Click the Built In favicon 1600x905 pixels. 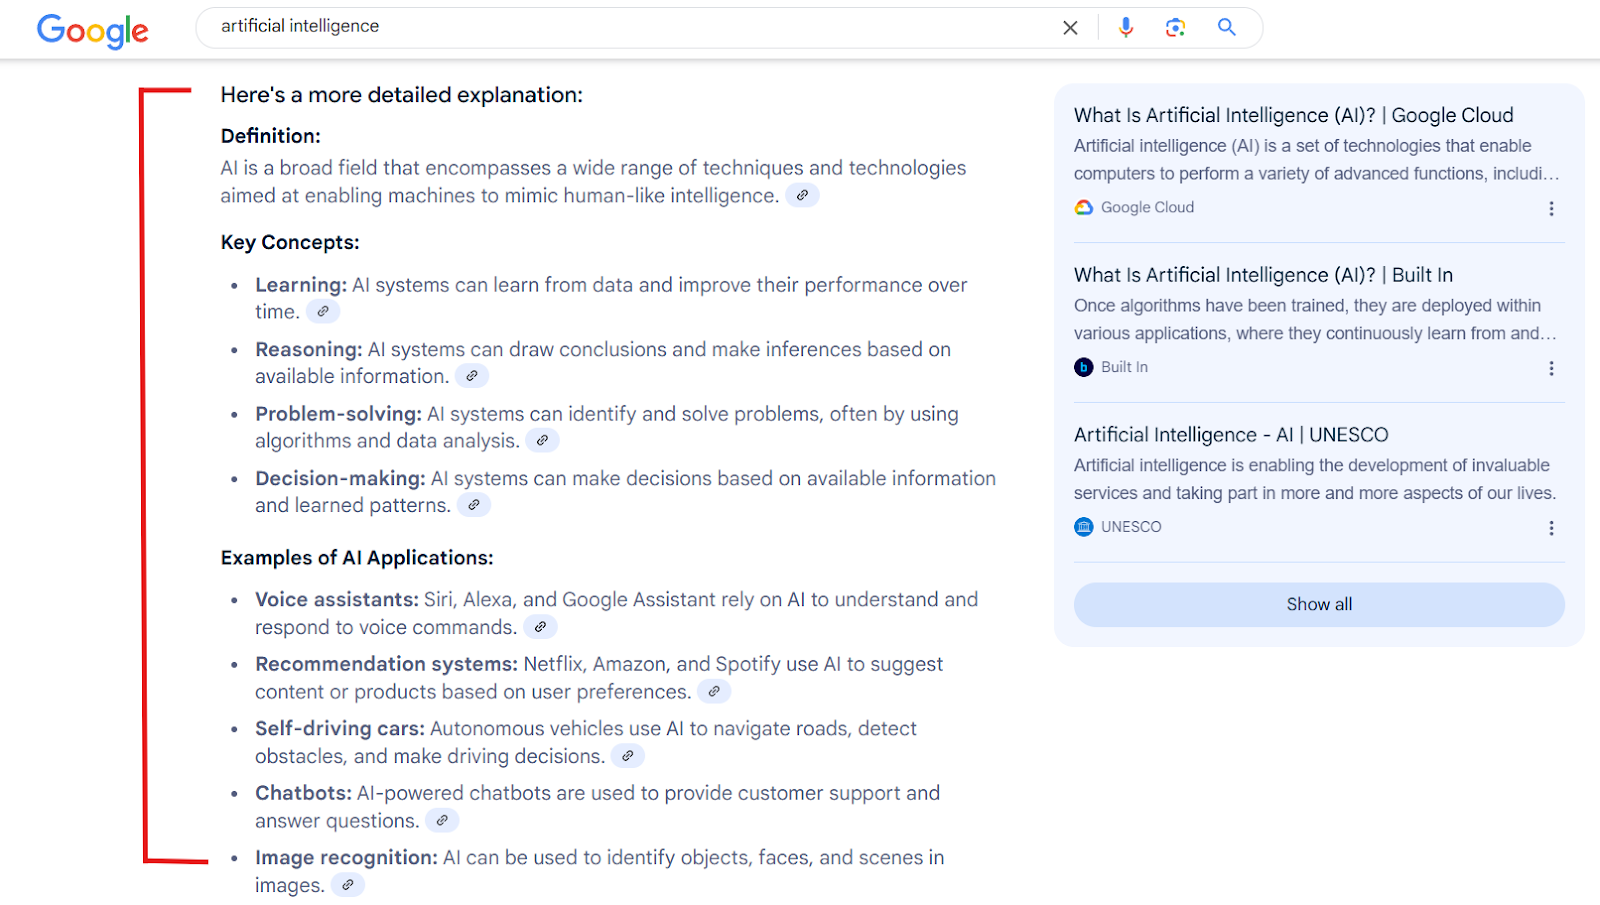coord(1084,367)
